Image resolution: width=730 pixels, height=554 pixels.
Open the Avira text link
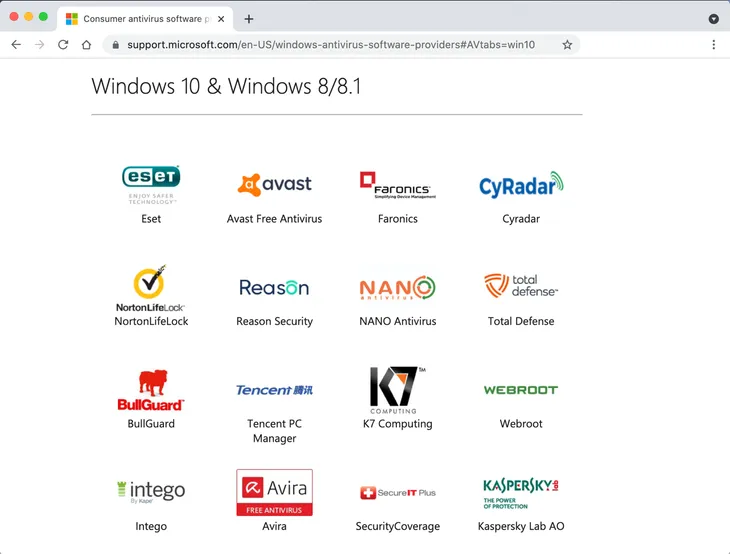[x=274, y=526]
